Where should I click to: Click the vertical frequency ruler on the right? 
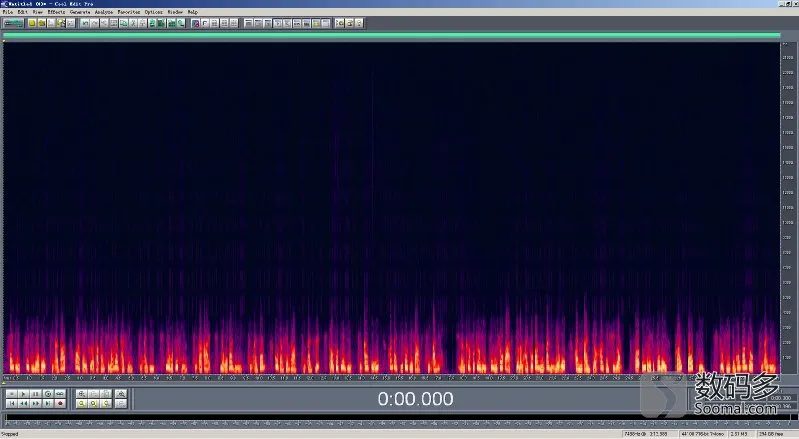coord(787,208)
